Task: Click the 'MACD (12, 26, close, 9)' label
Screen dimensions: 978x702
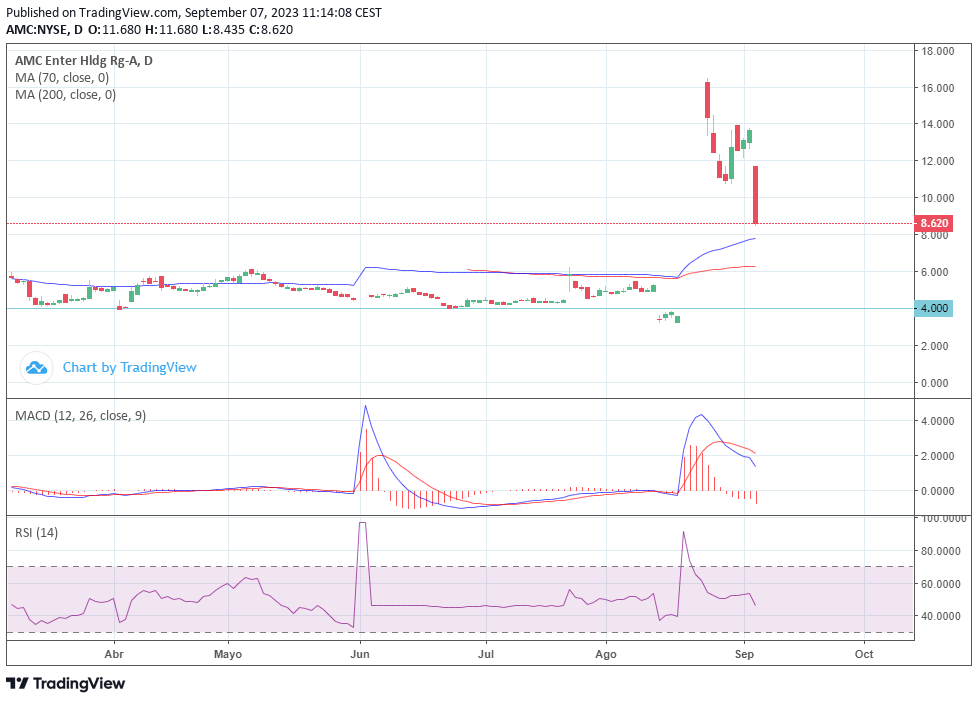Action: pos(80,416)
